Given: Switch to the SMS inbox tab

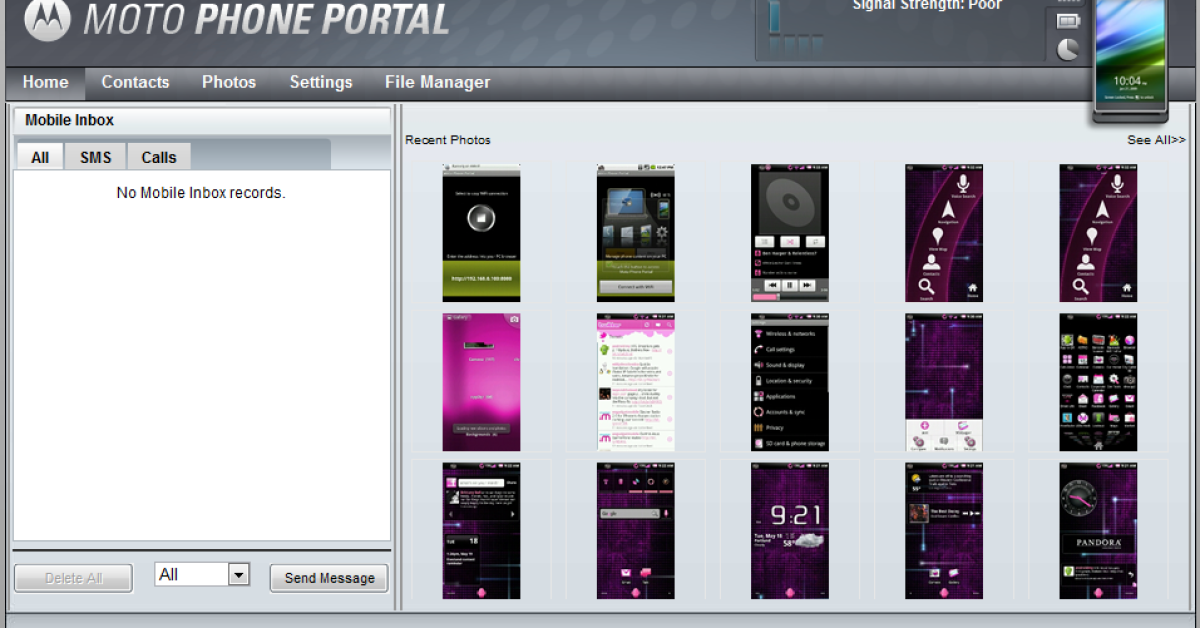Looking at the screenshot, I should pos(96,157).
